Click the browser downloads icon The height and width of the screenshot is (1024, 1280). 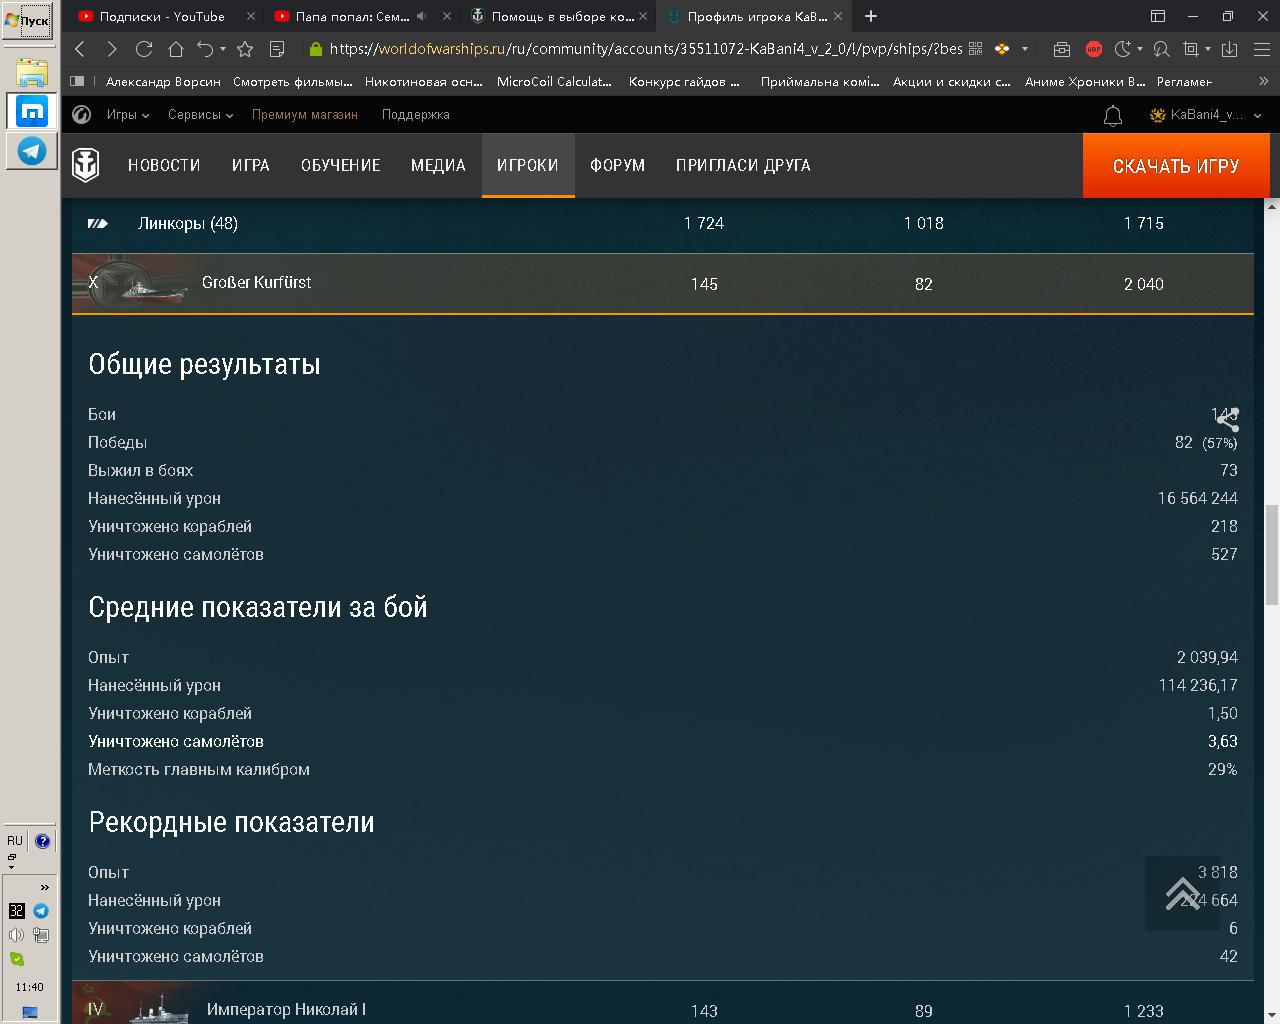pyautogui.click(x=1230, y=49)
